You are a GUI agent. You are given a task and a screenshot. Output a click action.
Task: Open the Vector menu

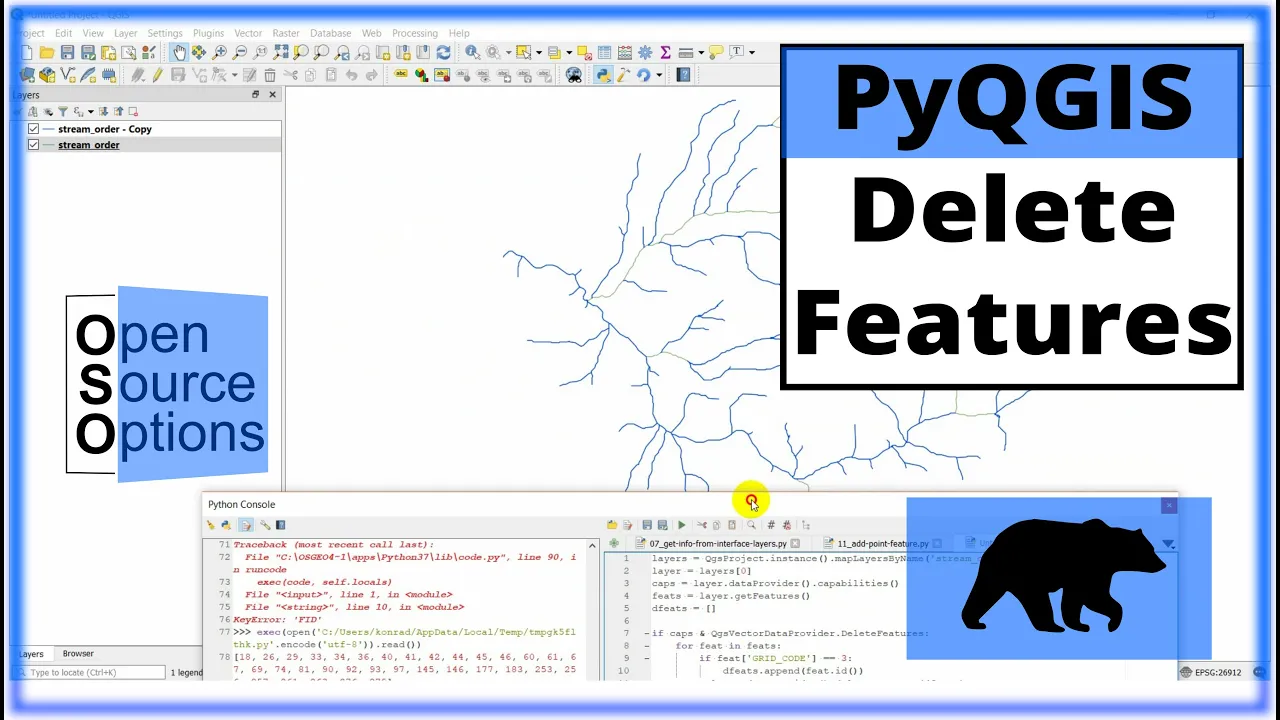(248, 33)
